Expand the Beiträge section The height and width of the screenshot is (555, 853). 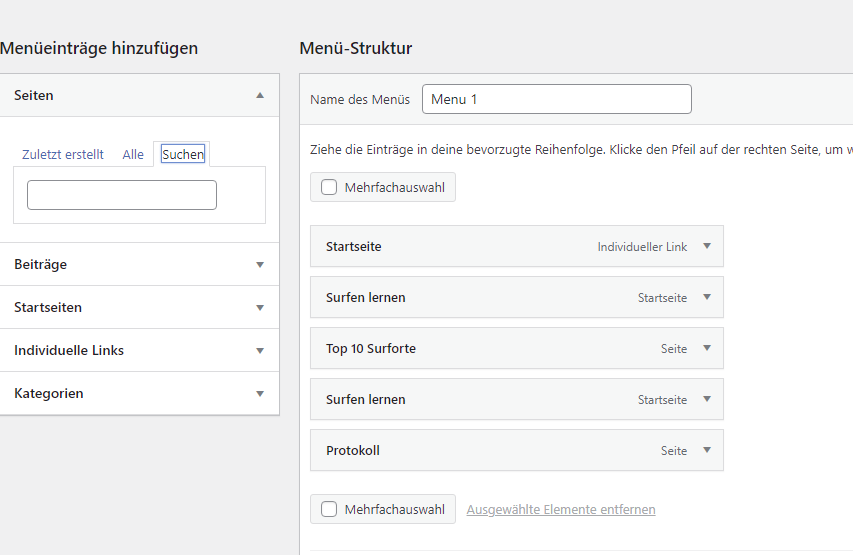click(260, 265)
